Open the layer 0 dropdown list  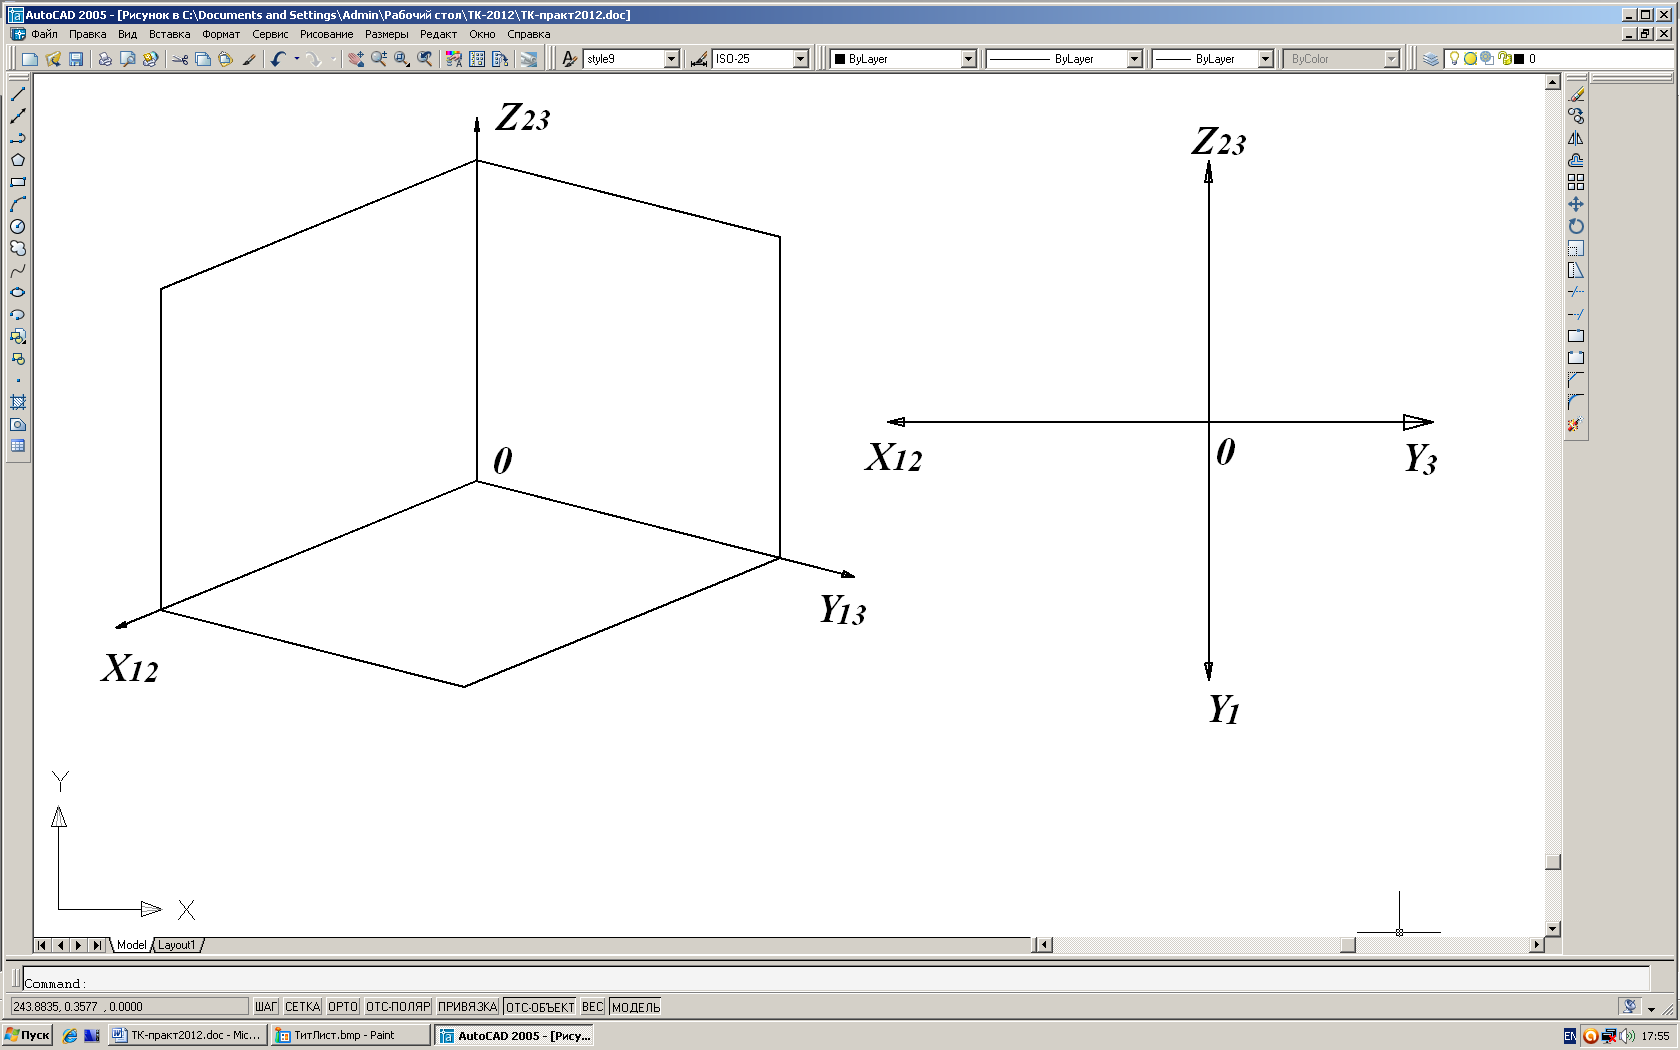point(1560,59)
